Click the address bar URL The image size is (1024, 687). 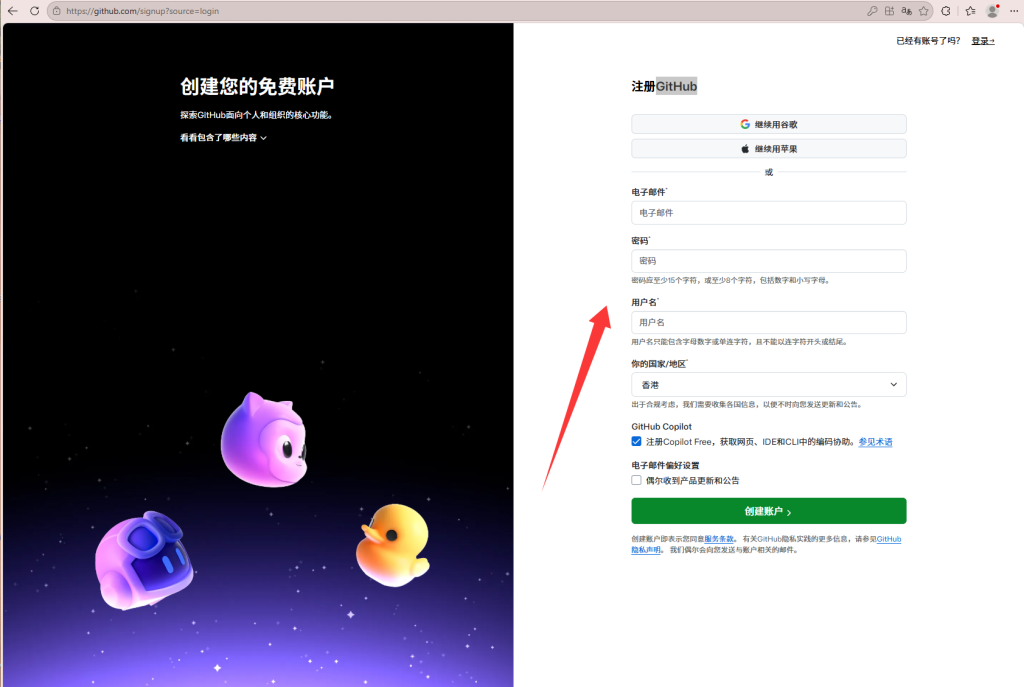pyautogui.click(x=143, y=11)
